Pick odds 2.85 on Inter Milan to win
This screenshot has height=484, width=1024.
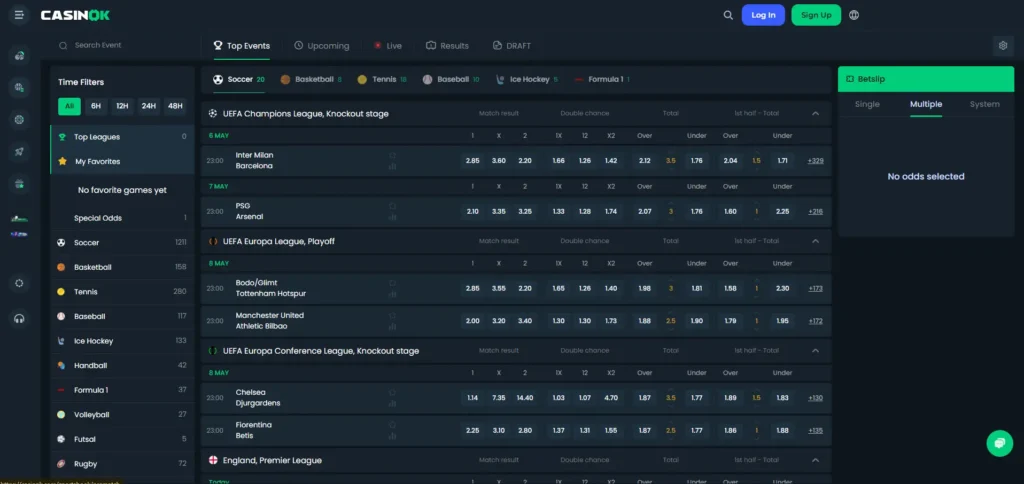tap(473, 161)
